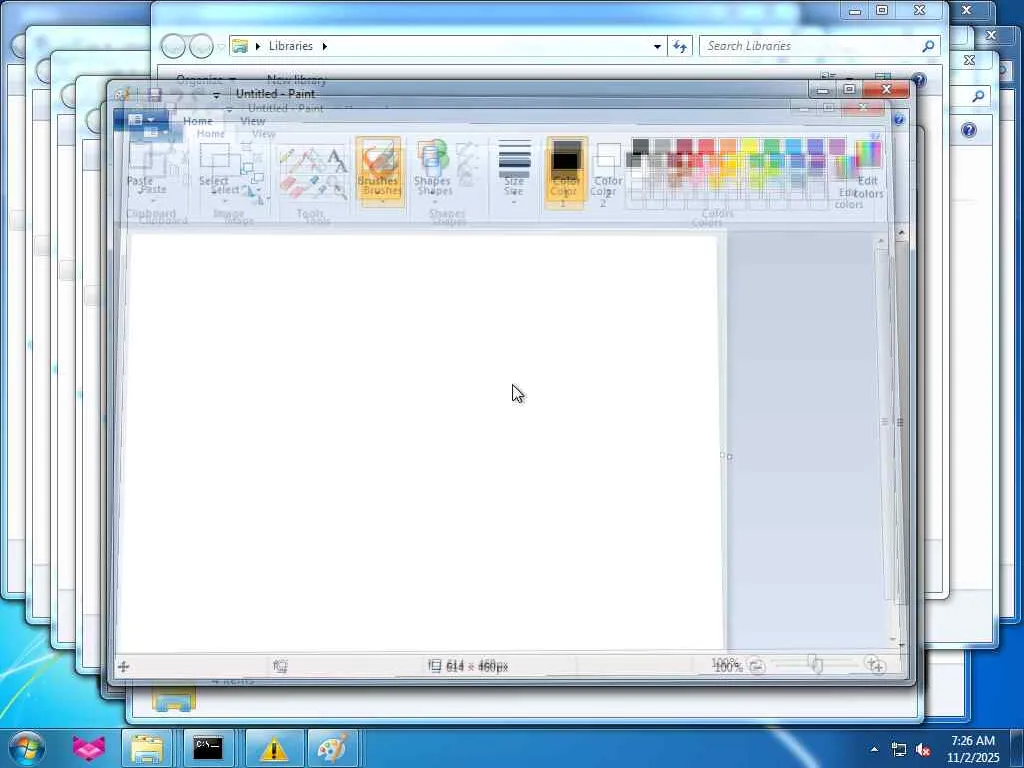Switch to the View ribbon tab in Paint
Image resolution: width=1024 pixels, height=768 pixels.
pyautogui.click(x=253, y=121)
